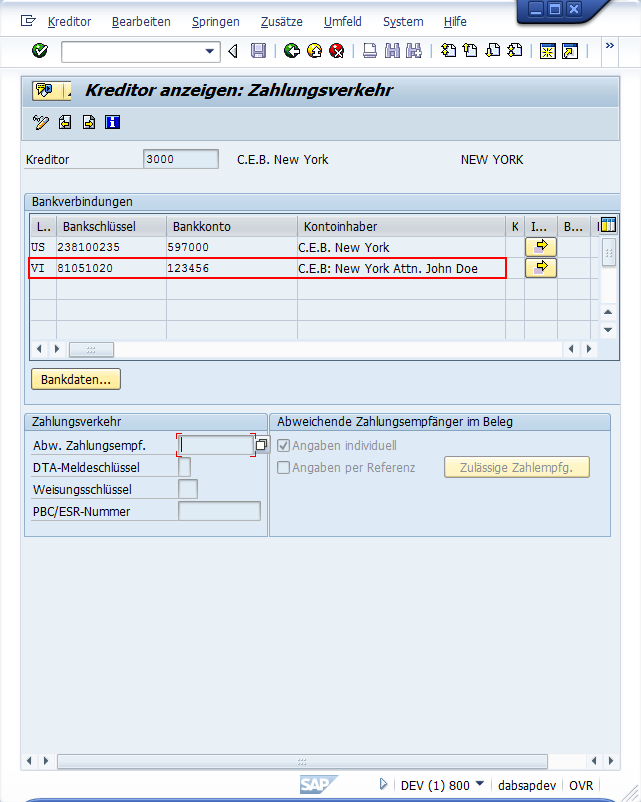Click the Find next binoculars icon
The width and height of the screenshot is (641, 802).
(414, 51)
